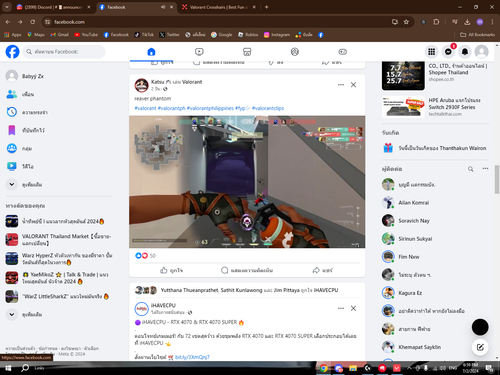Click the #valorantclips hashtag
Viewport: 500px width, 375px height.
268,108
